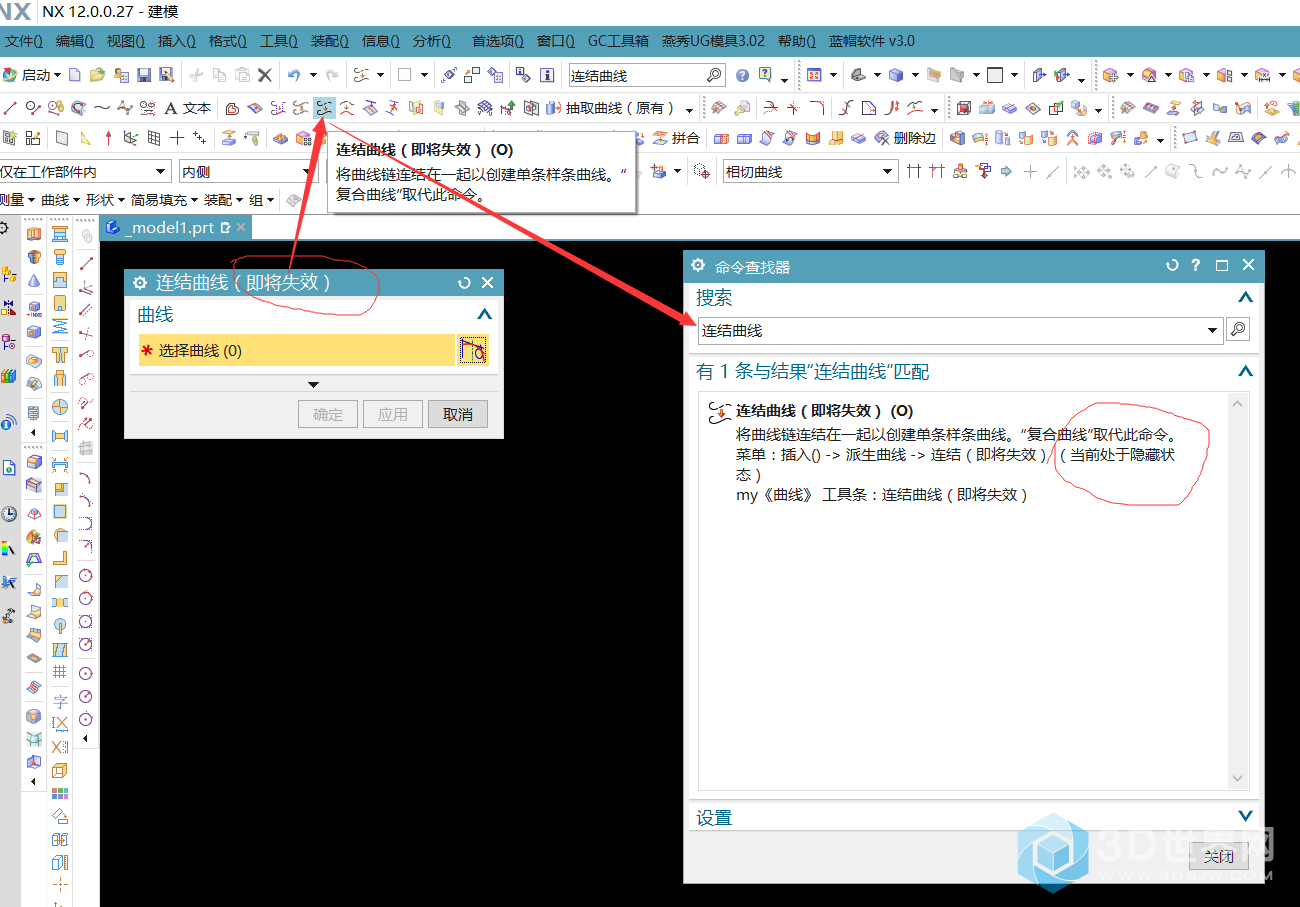The height and width of the screenshot is (907, 1300).
Task: Click the shaded blue cube rendering icon
Action: tap(896, 75)
